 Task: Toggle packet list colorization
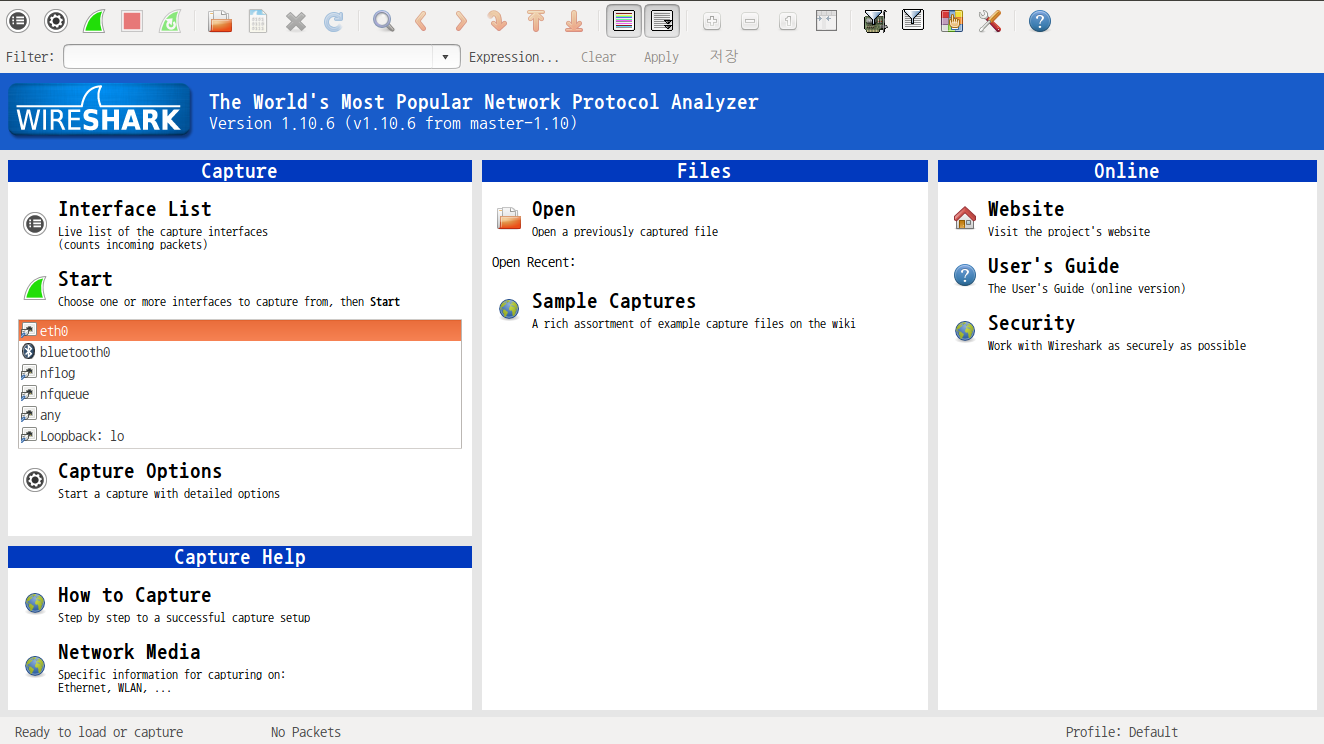click(x=624, y=21)
